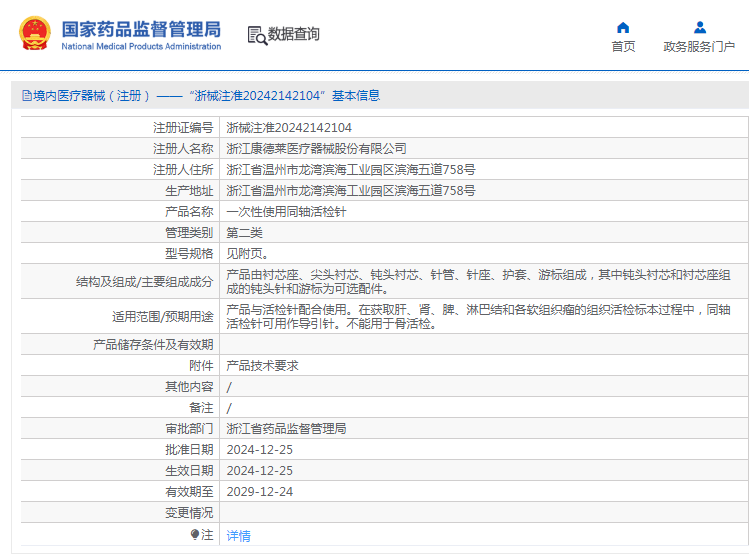Click the bulb icon beside 注

195,535
